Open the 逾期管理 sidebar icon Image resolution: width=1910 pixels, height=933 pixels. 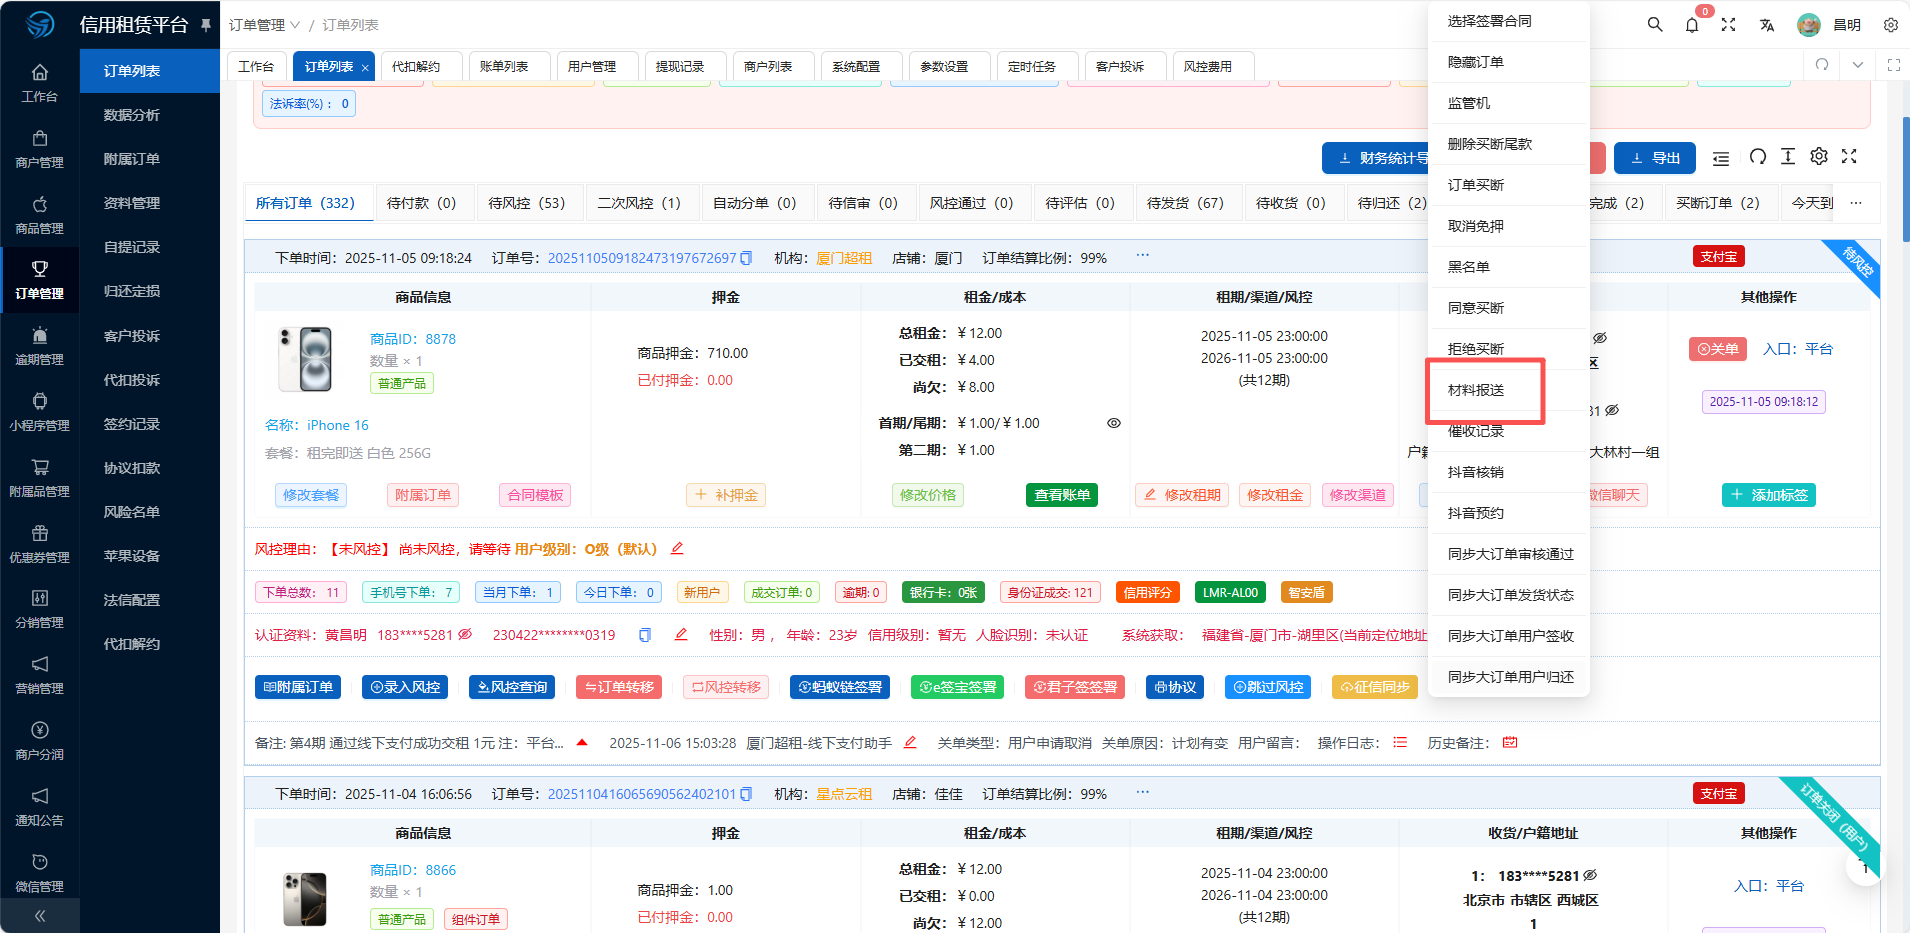click(x=40, y=346)
